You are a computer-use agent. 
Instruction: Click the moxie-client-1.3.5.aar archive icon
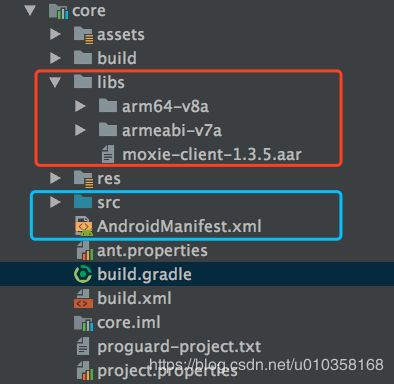click(108, 154)
